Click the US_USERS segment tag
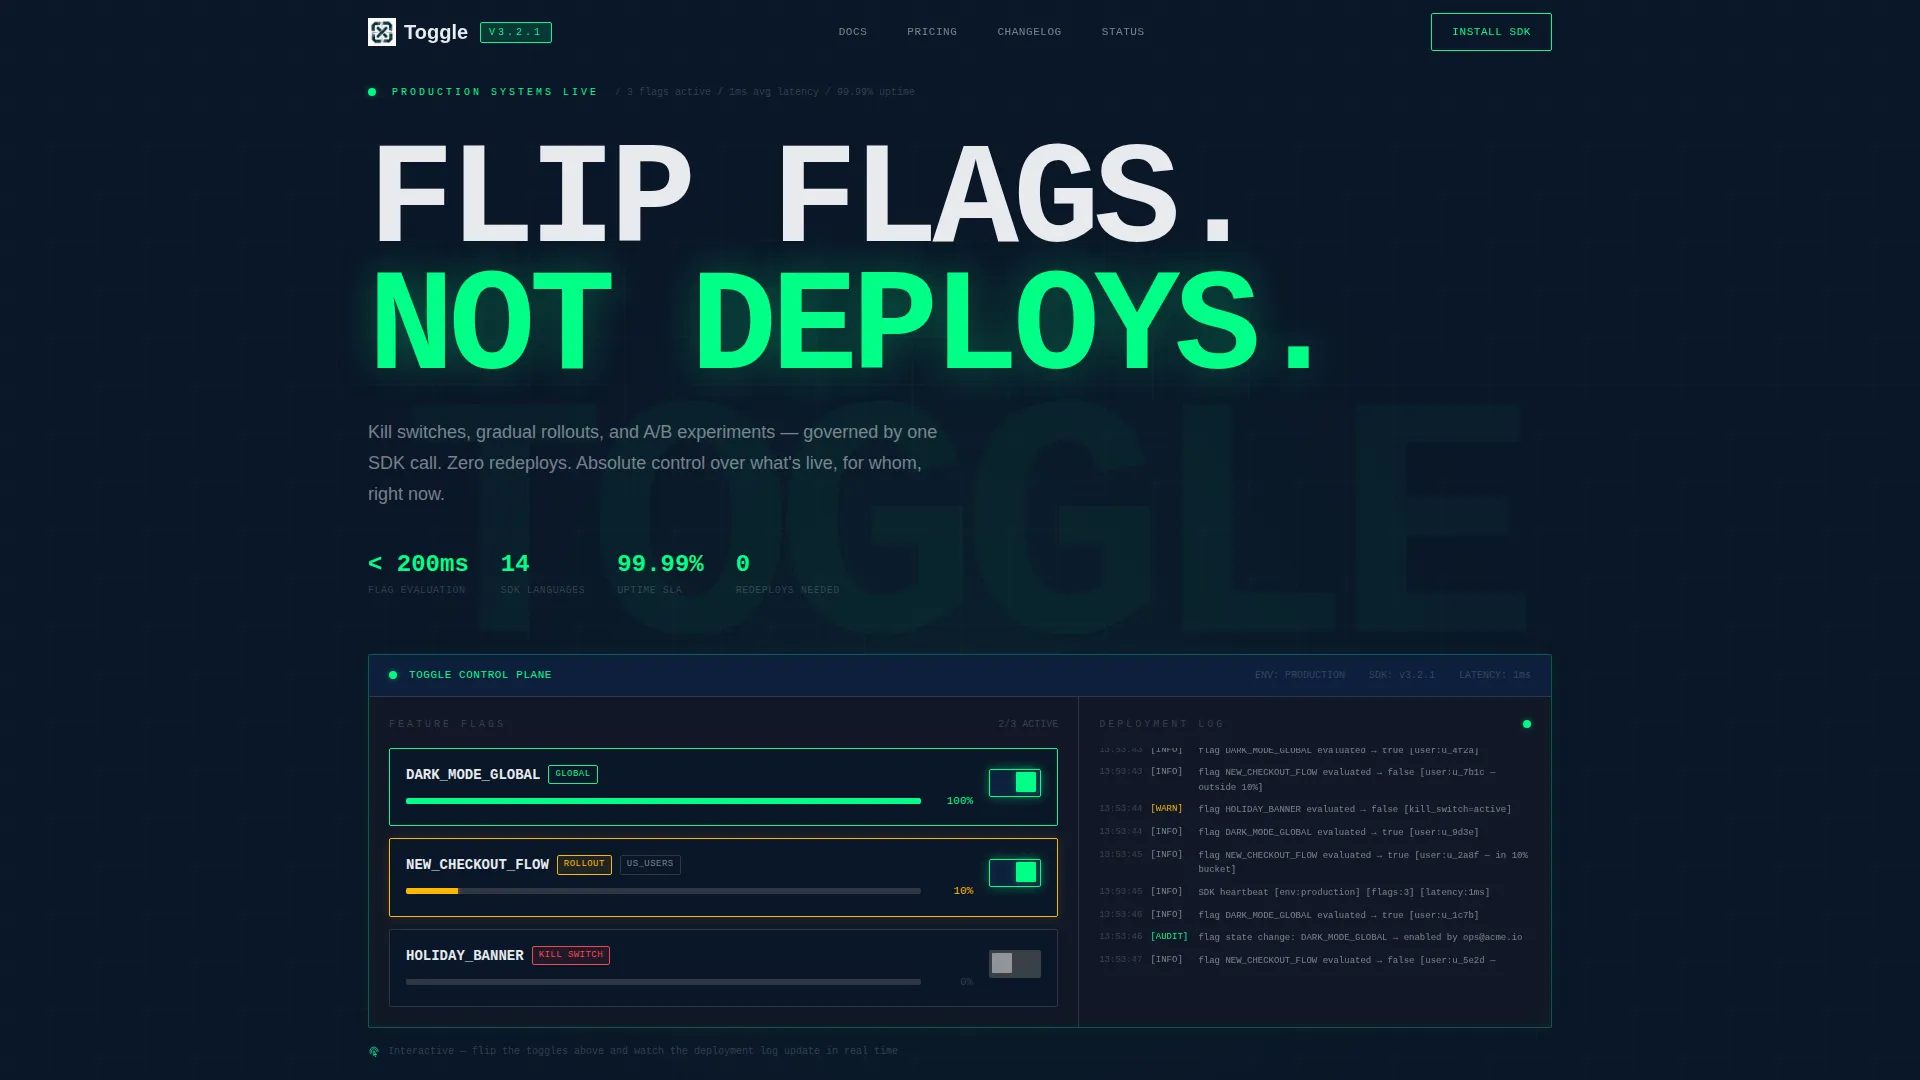This screenshot has height=1080, width=1920. point(650,864)
